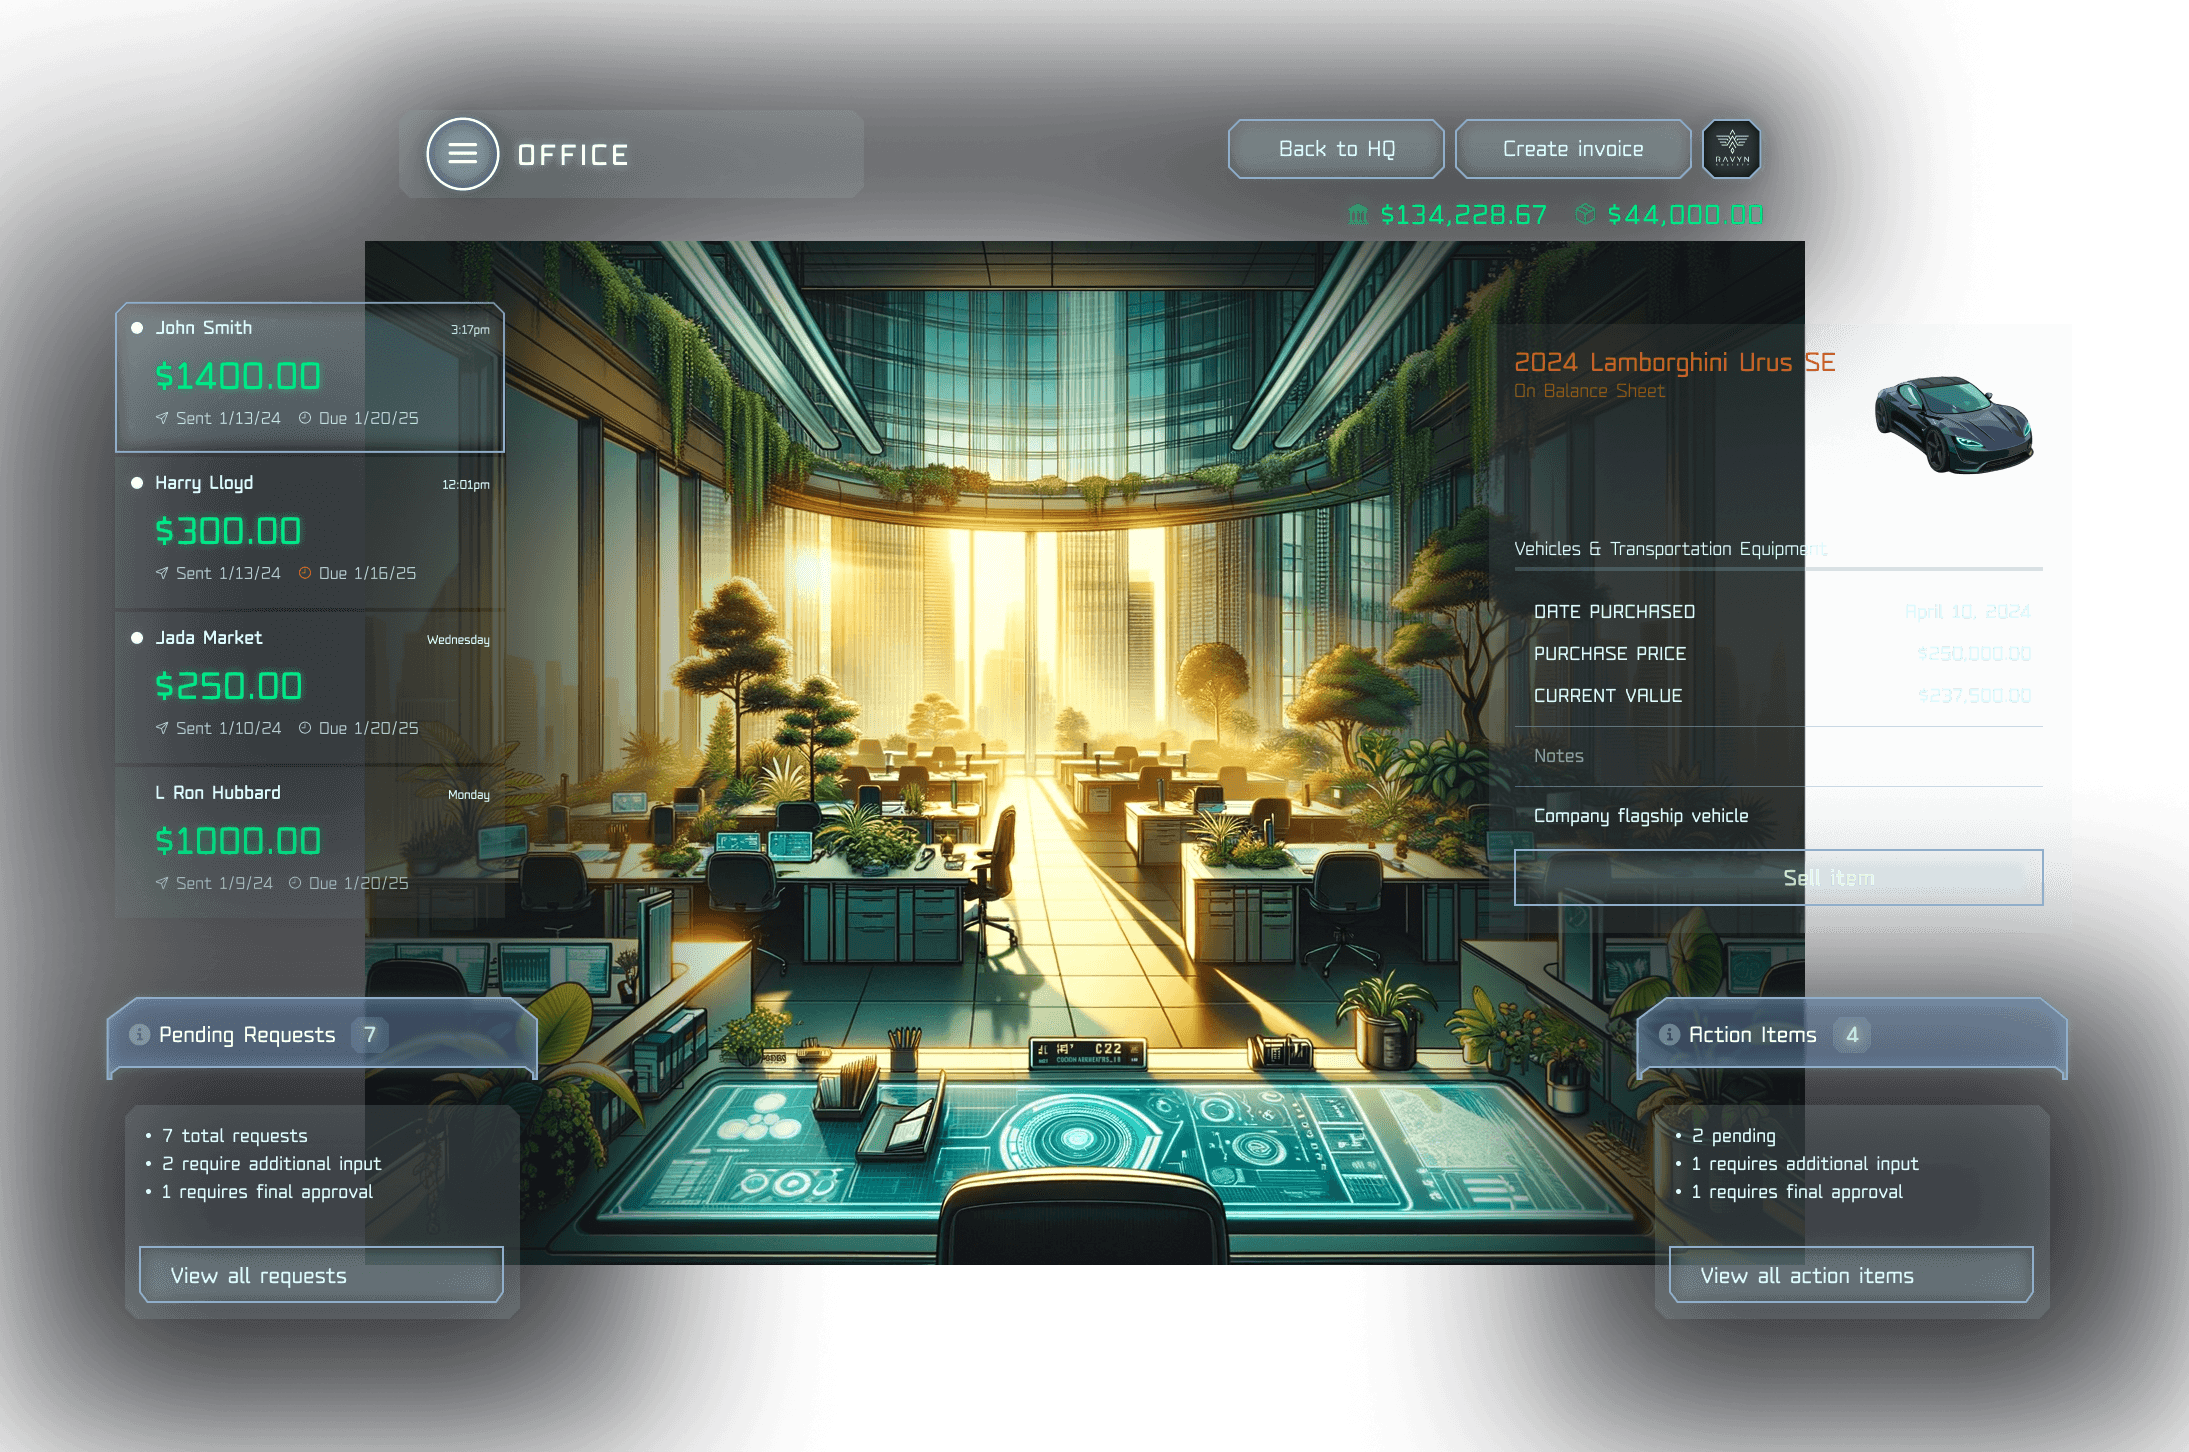Viewport: 2189px width, 1452px height.
Task: Click the bank balance icon
Action: click(1357, 214)
